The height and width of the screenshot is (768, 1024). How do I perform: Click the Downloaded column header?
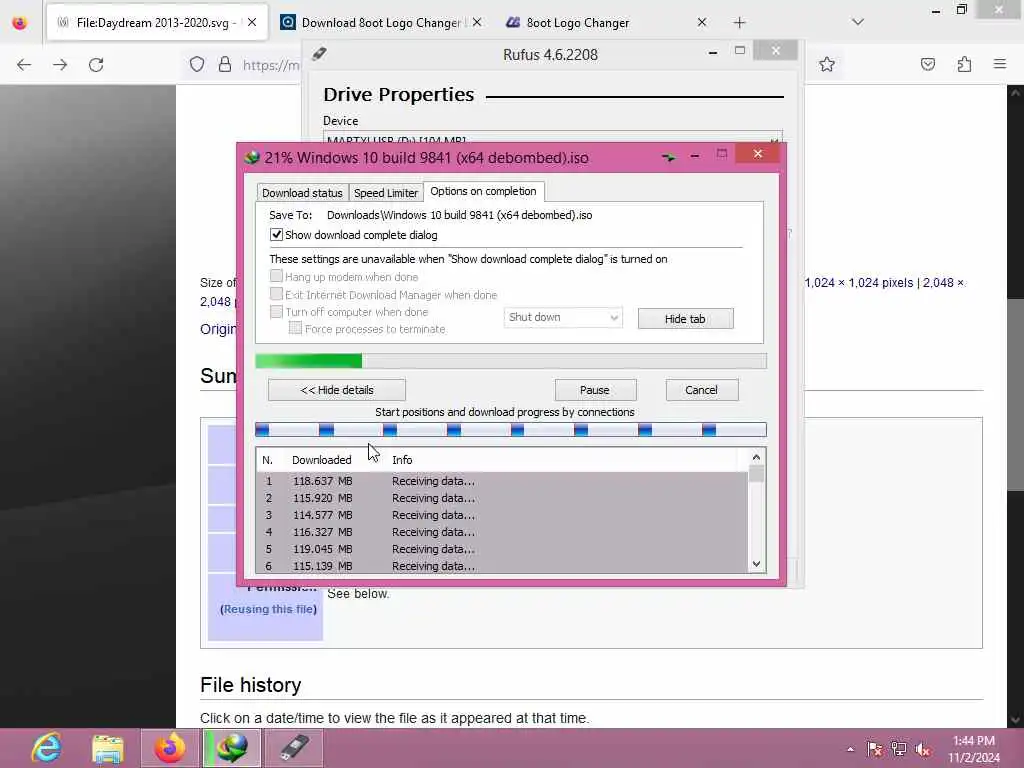point(321,460)
